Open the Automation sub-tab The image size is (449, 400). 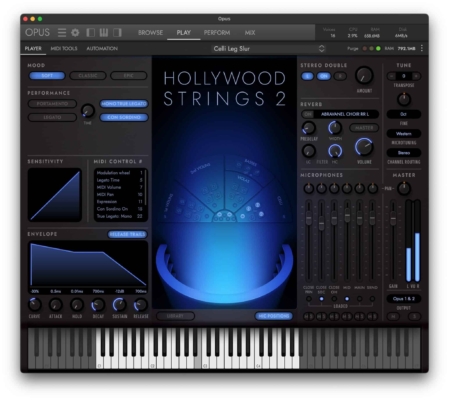click(x=102, y=49)
